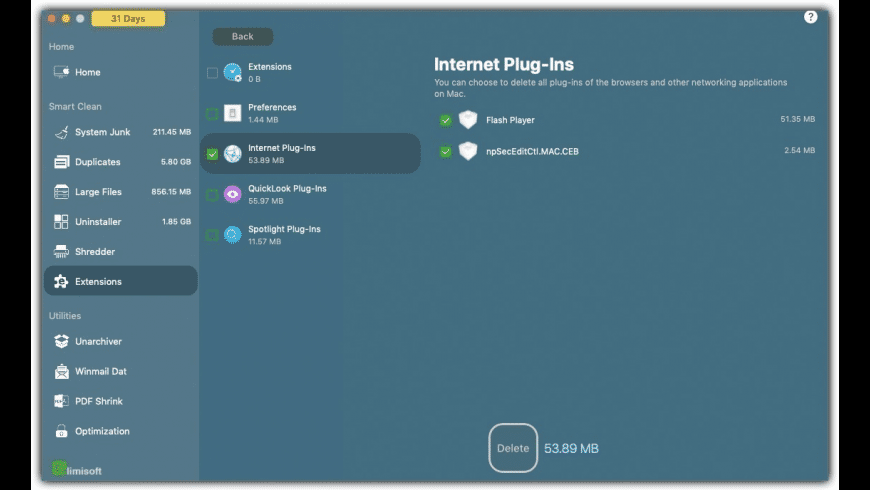
Task: Select the Extensions 0 B row
Action: [x=310, y=72]
